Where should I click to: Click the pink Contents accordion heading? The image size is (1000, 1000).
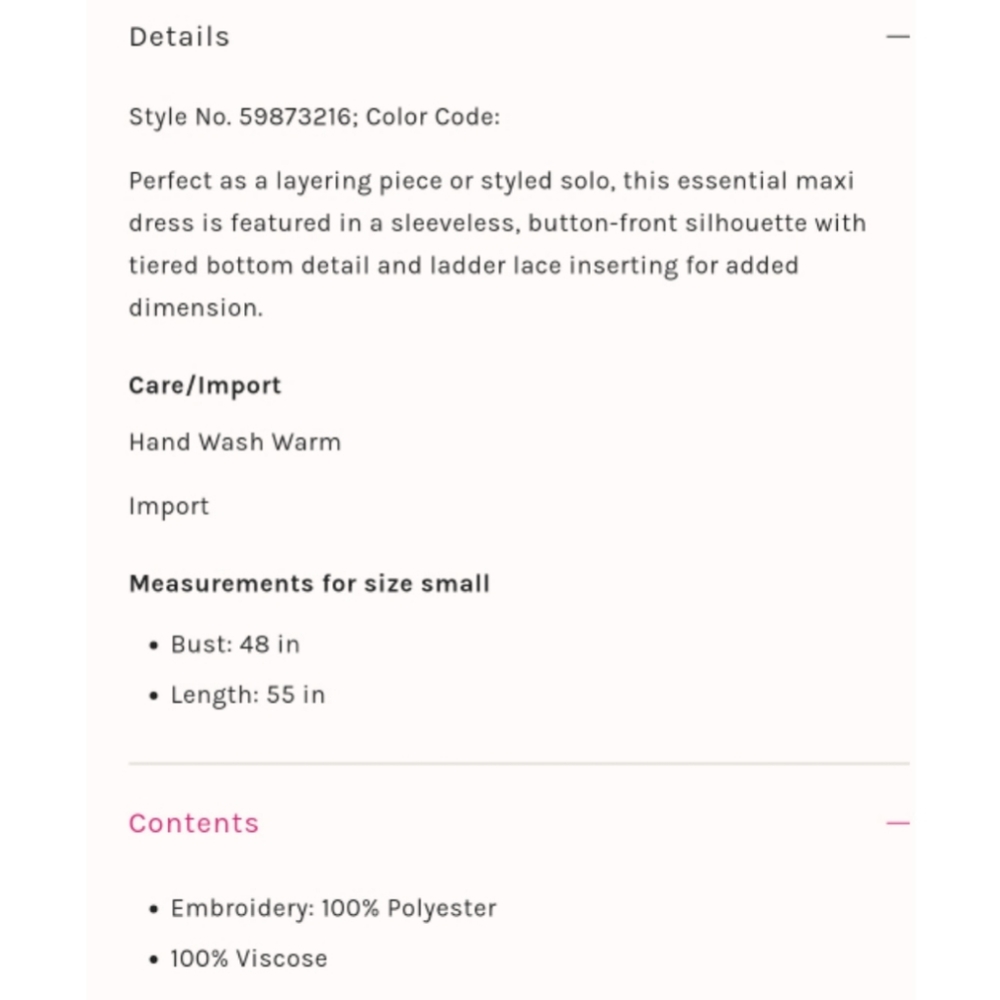pos(194,823)
